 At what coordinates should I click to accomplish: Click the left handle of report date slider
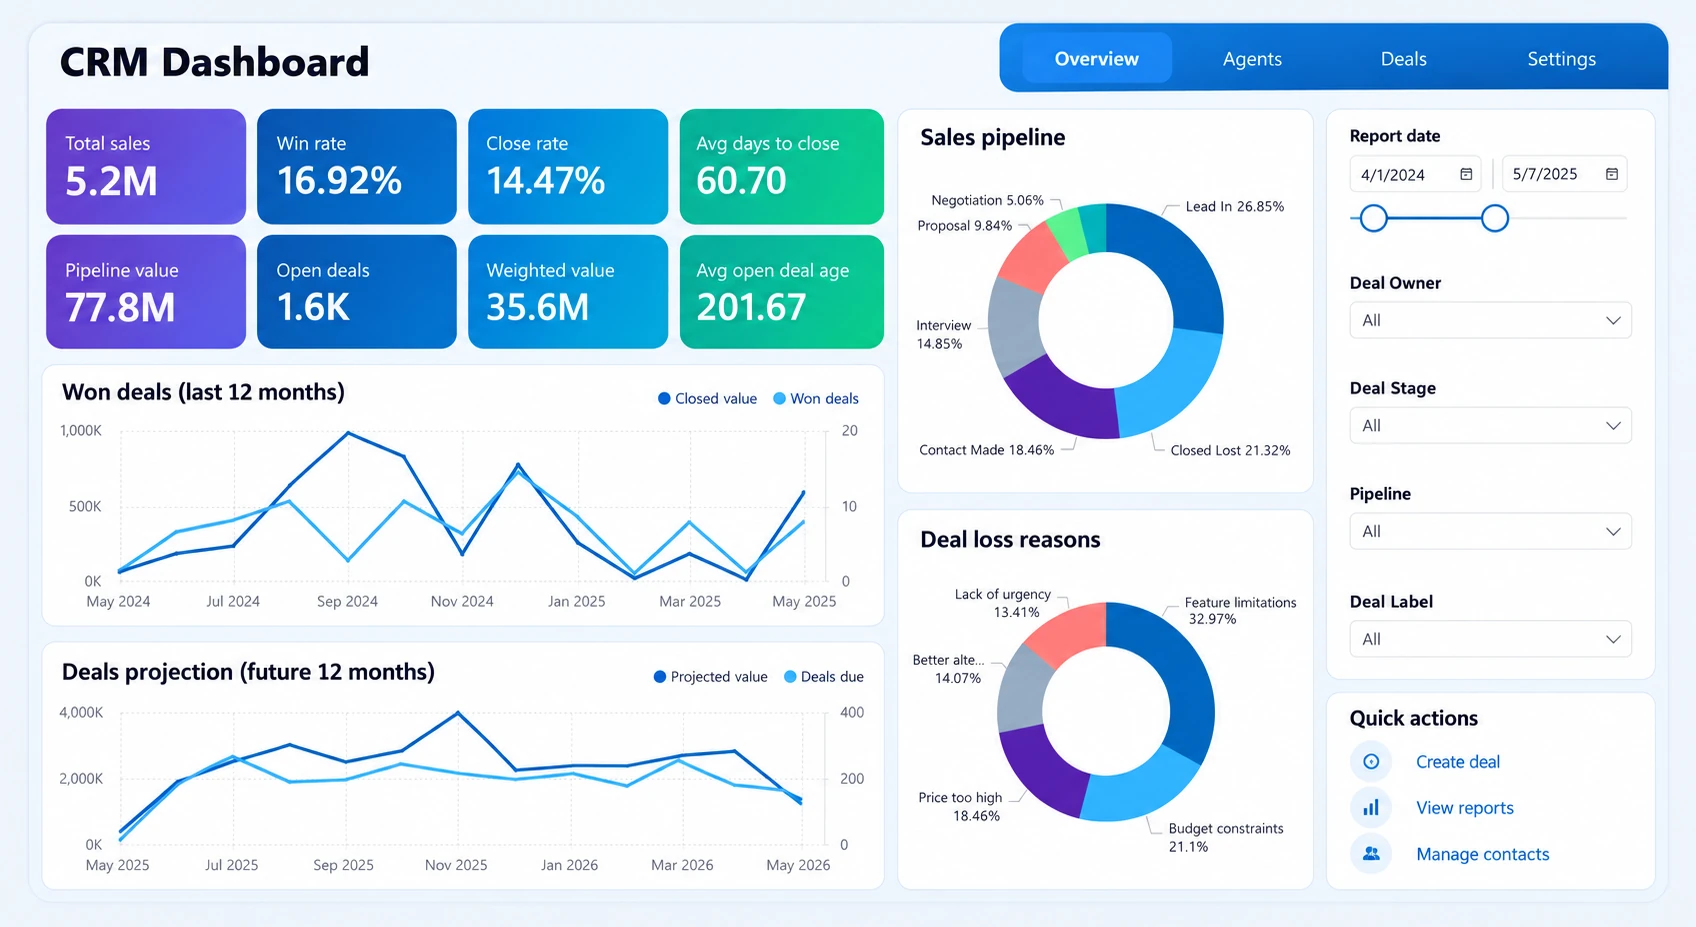(x=1374, y=218)
